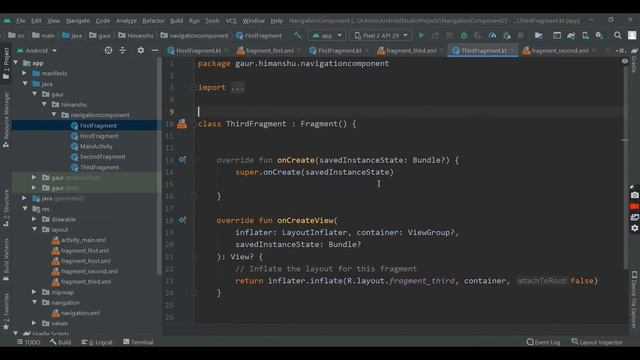Open the Structure tool window
This screenshot has height=360, width=640.
6,208
